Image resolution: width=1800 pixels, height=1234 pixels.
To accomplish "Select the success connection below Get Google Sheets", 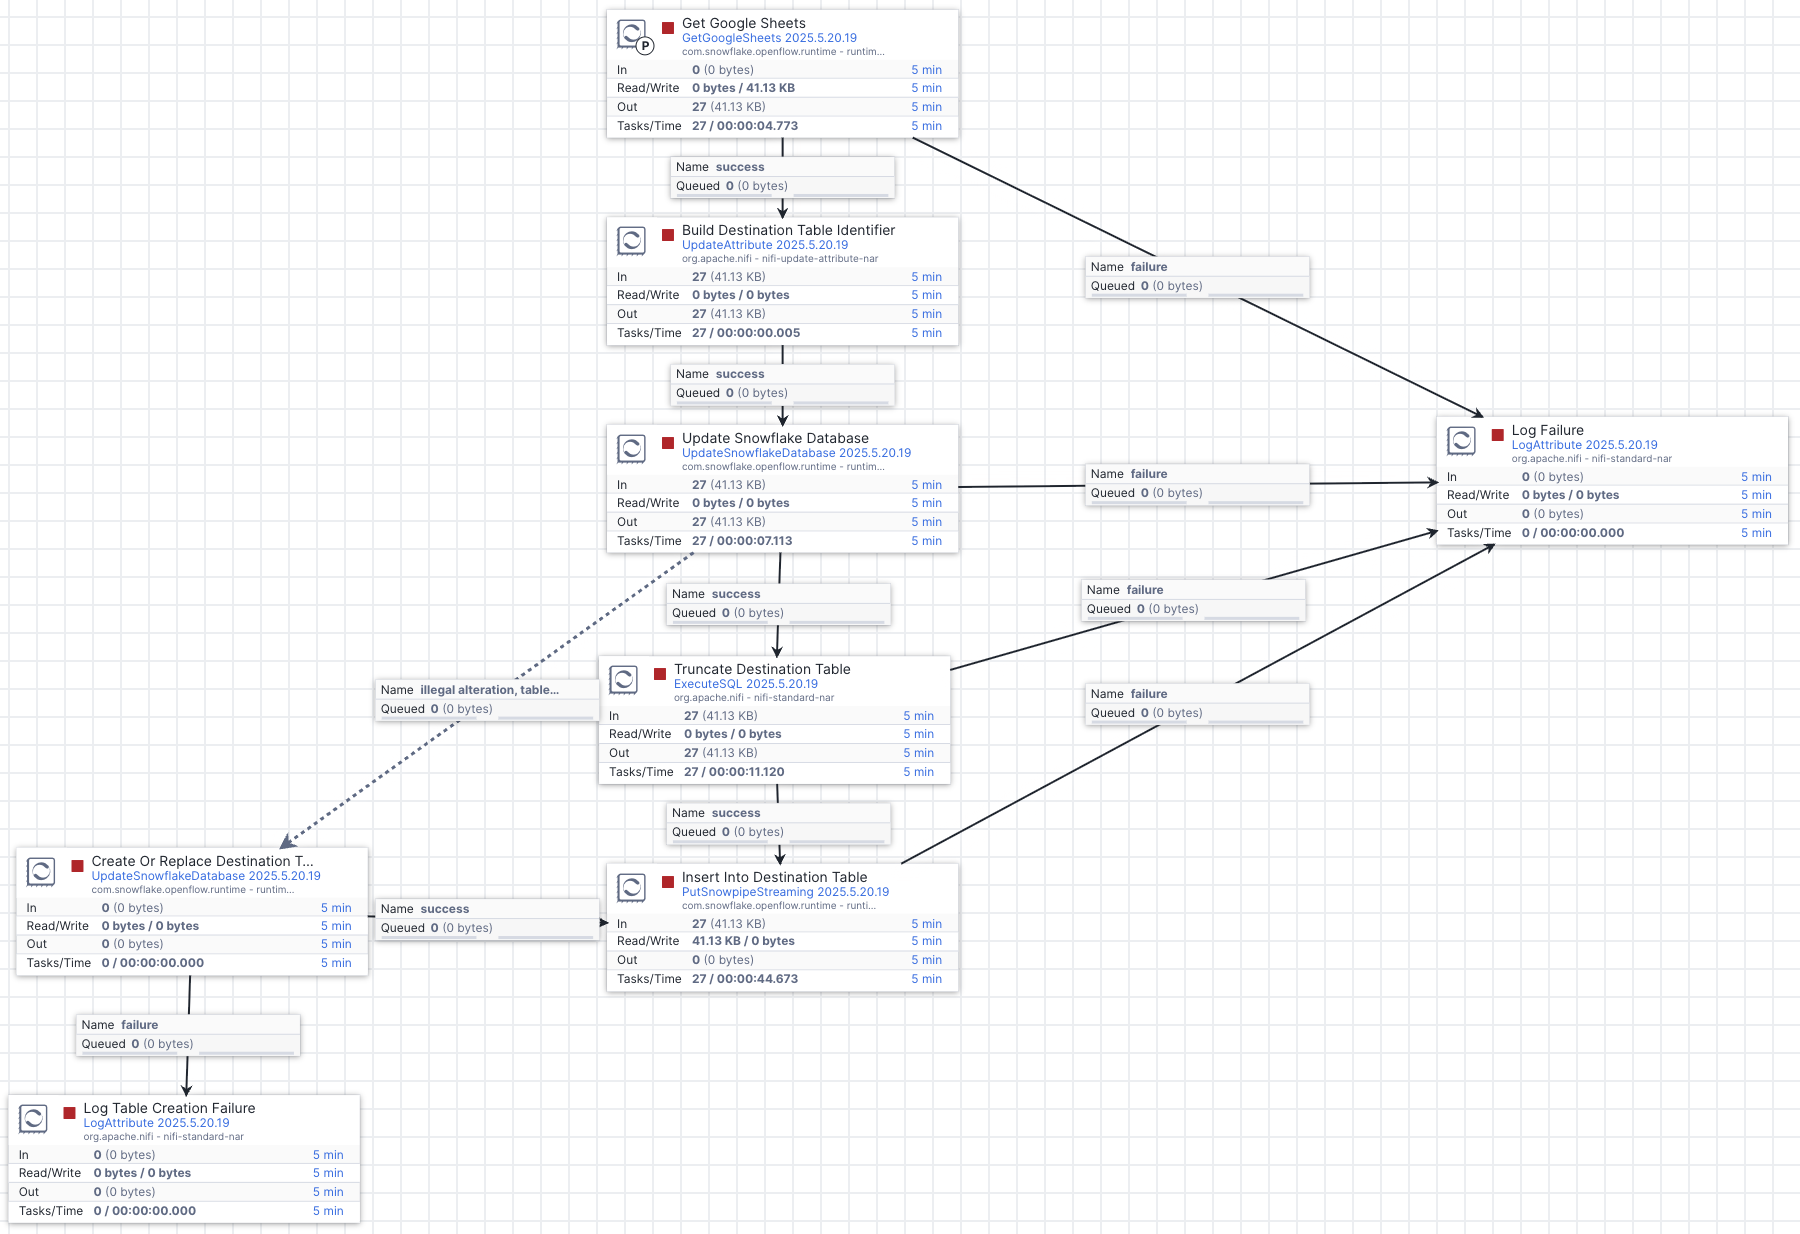I will point(782,176).
